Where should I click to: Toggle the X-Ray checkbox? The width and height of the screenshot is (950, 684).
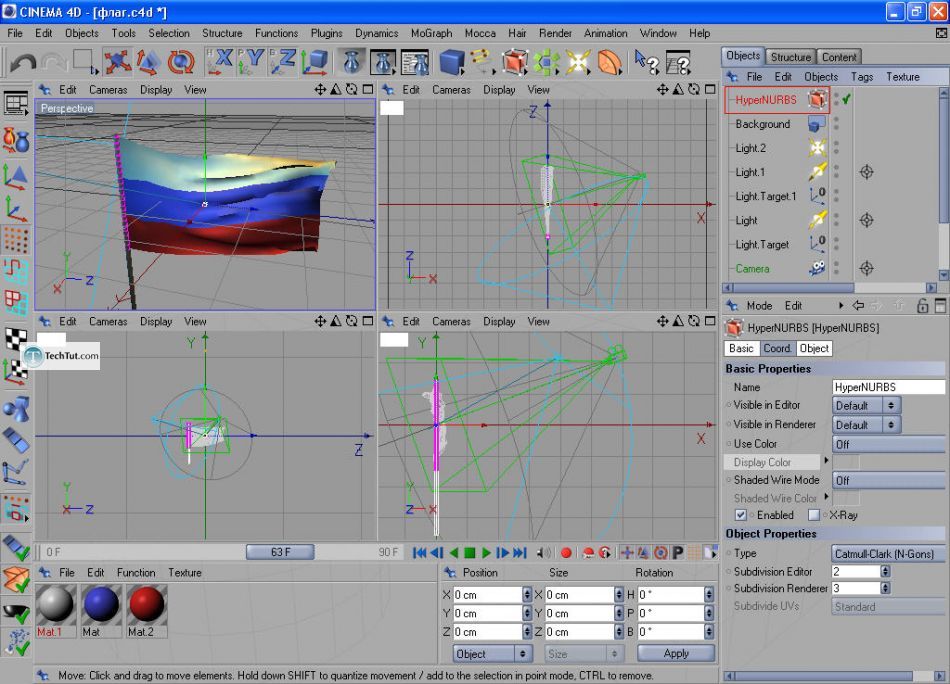tap(814, 515)
